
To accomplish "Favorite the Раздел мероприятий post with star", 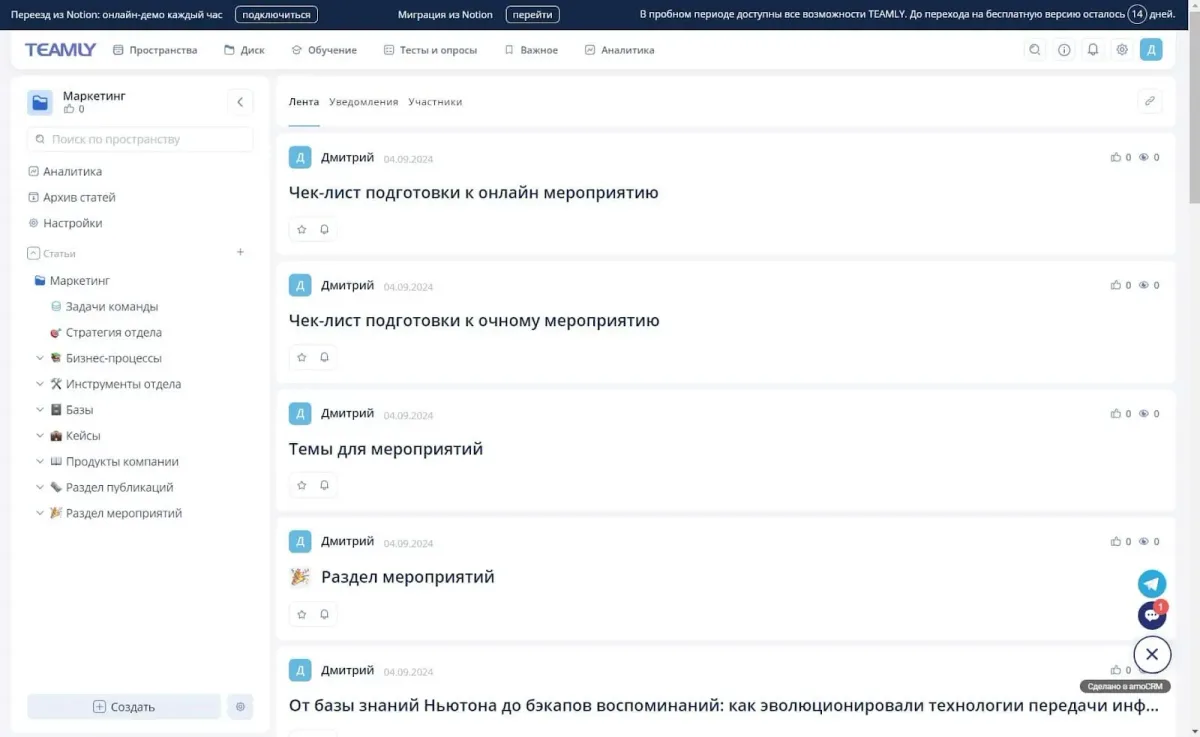I will coord(302,614).
